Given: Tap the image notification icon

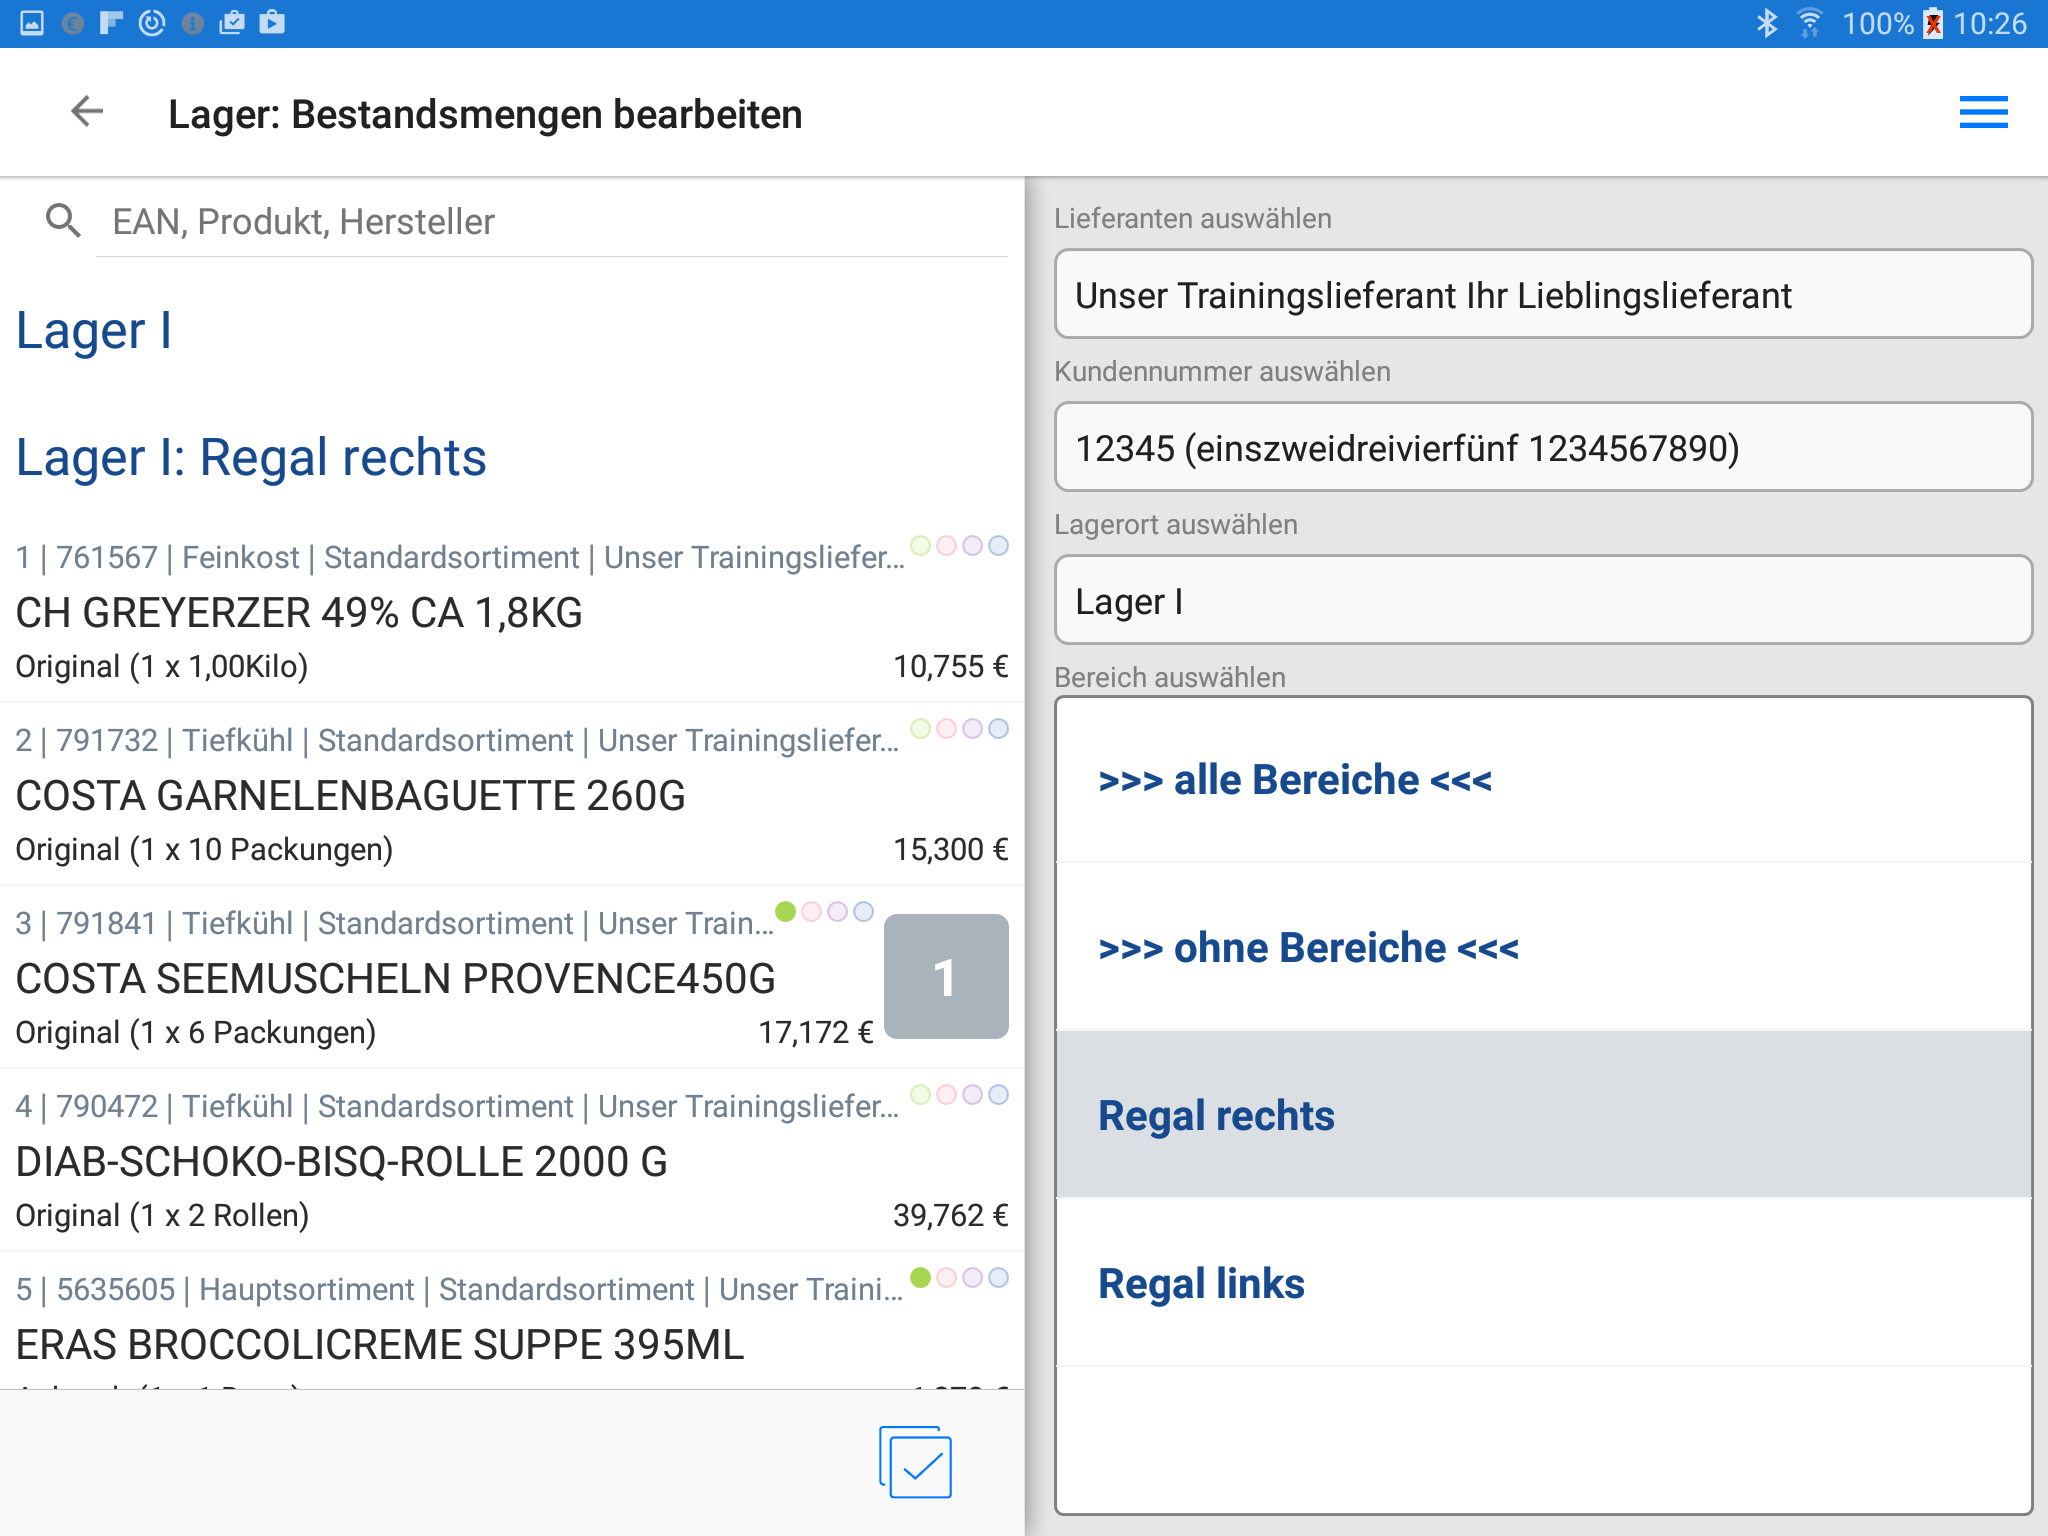Looking at the screenshot, I should tap(32, 22).
